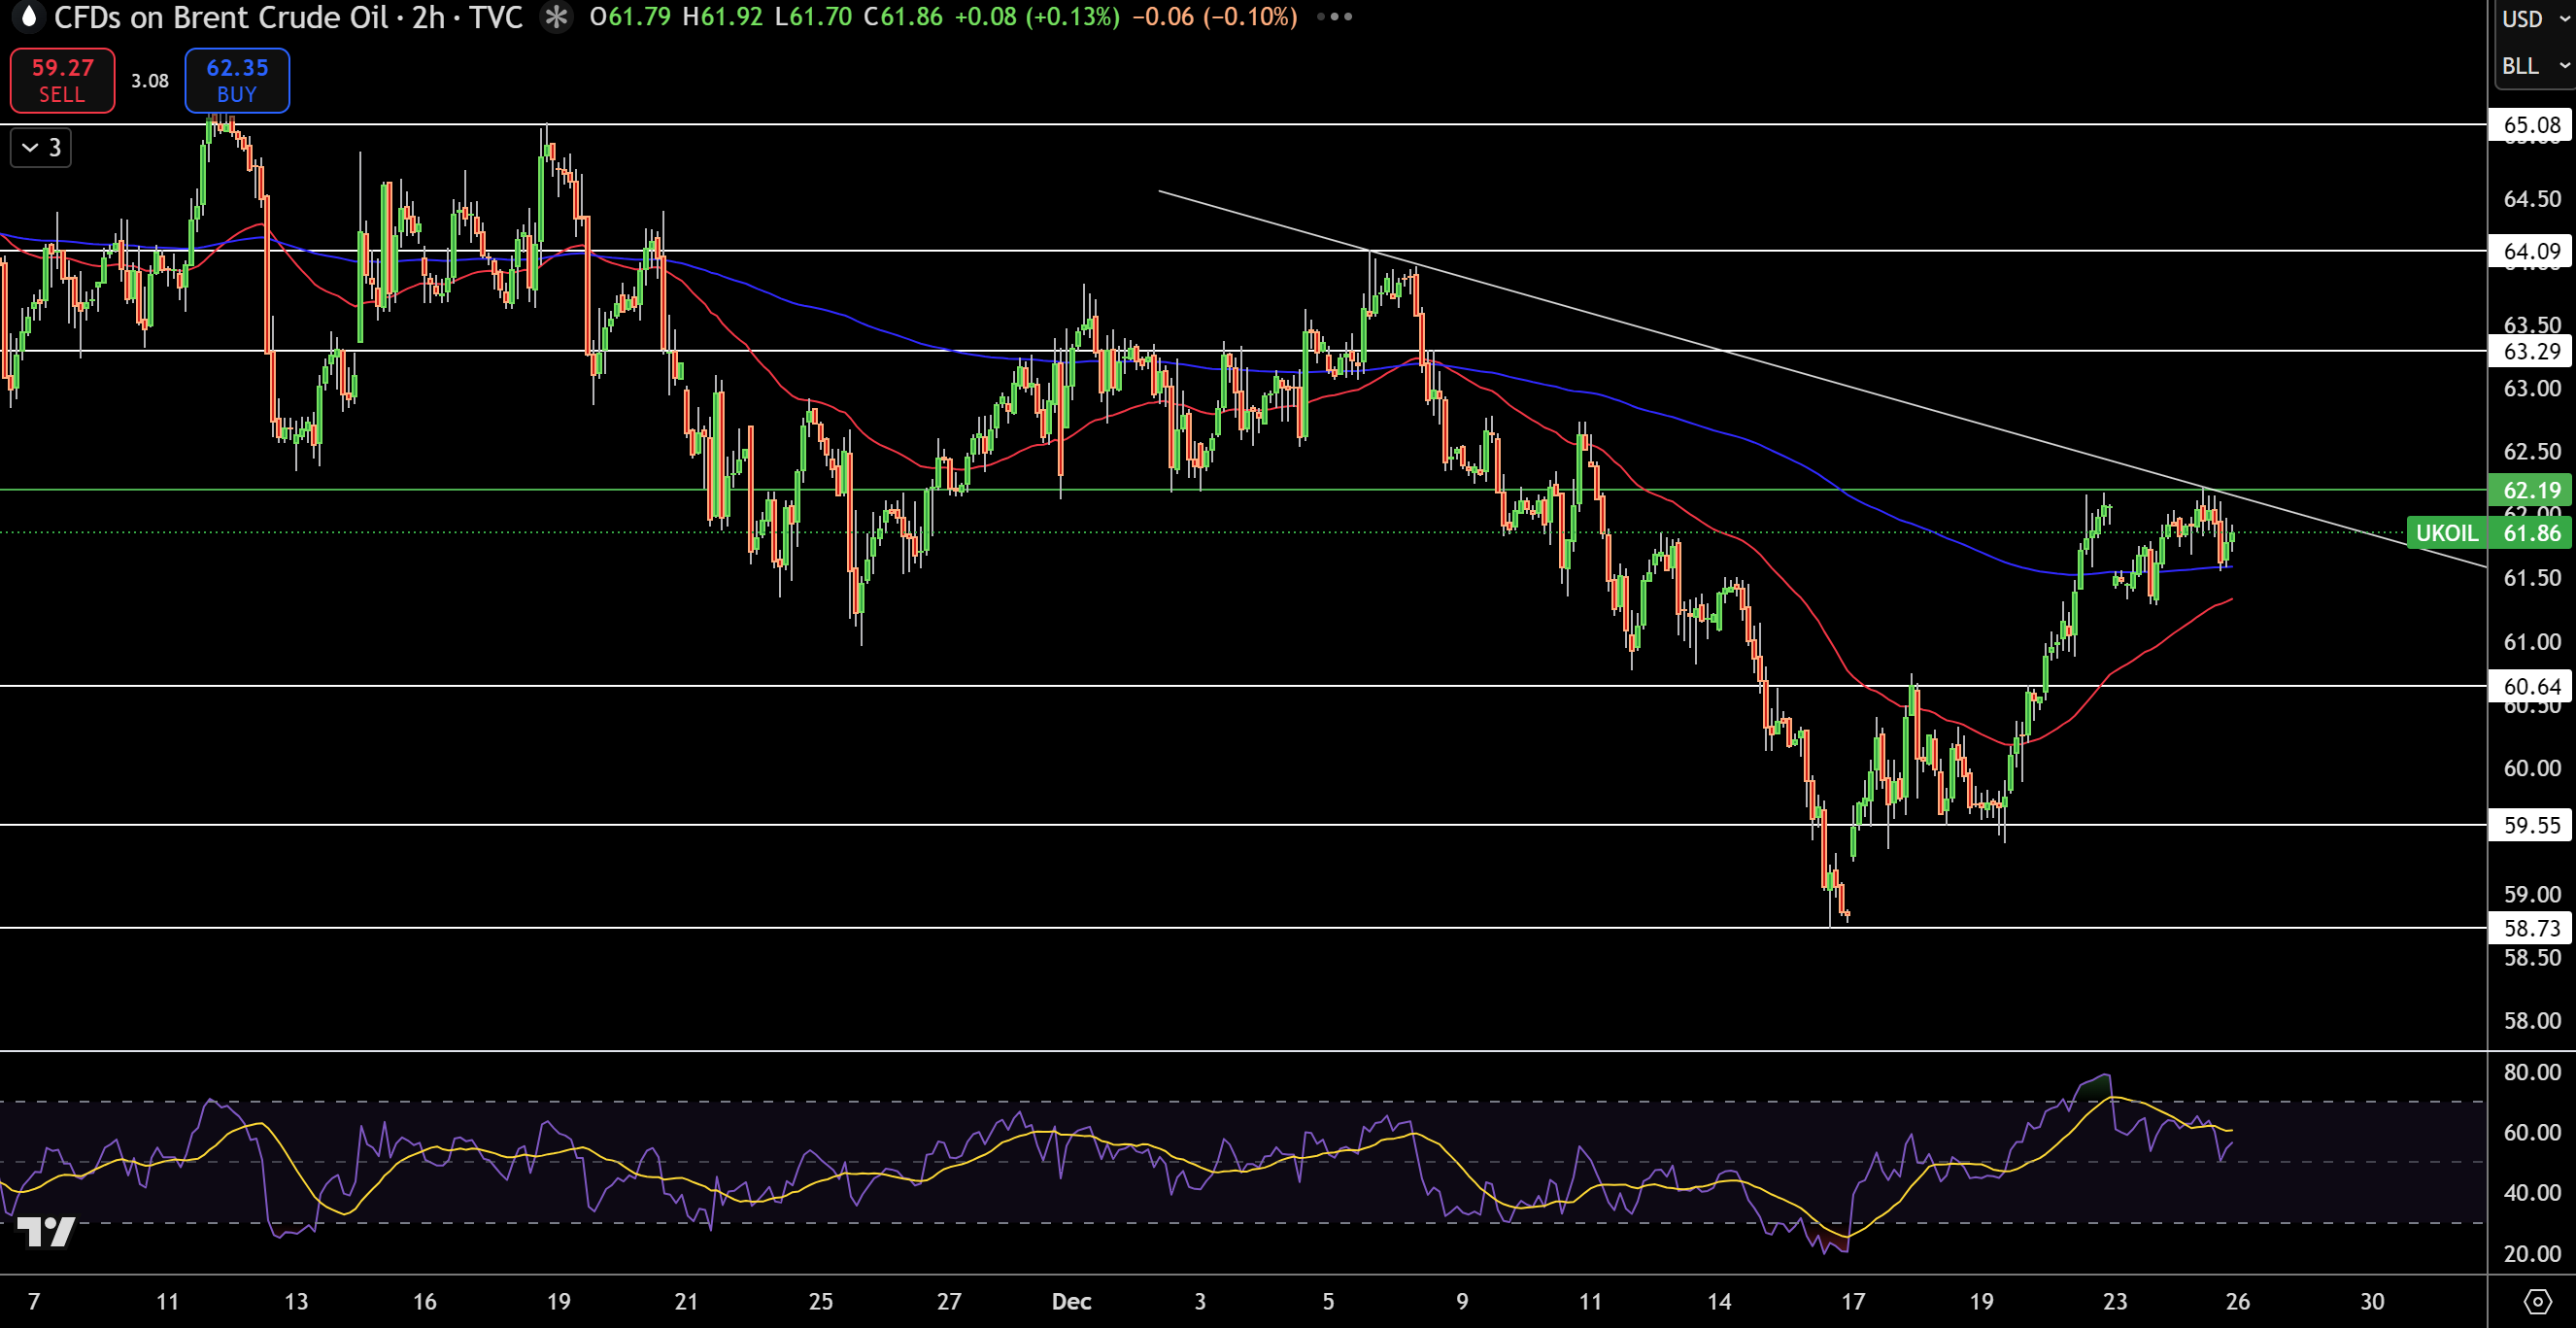Click the CFDs on Brent Crude Oil title

[x=221, y=17]
